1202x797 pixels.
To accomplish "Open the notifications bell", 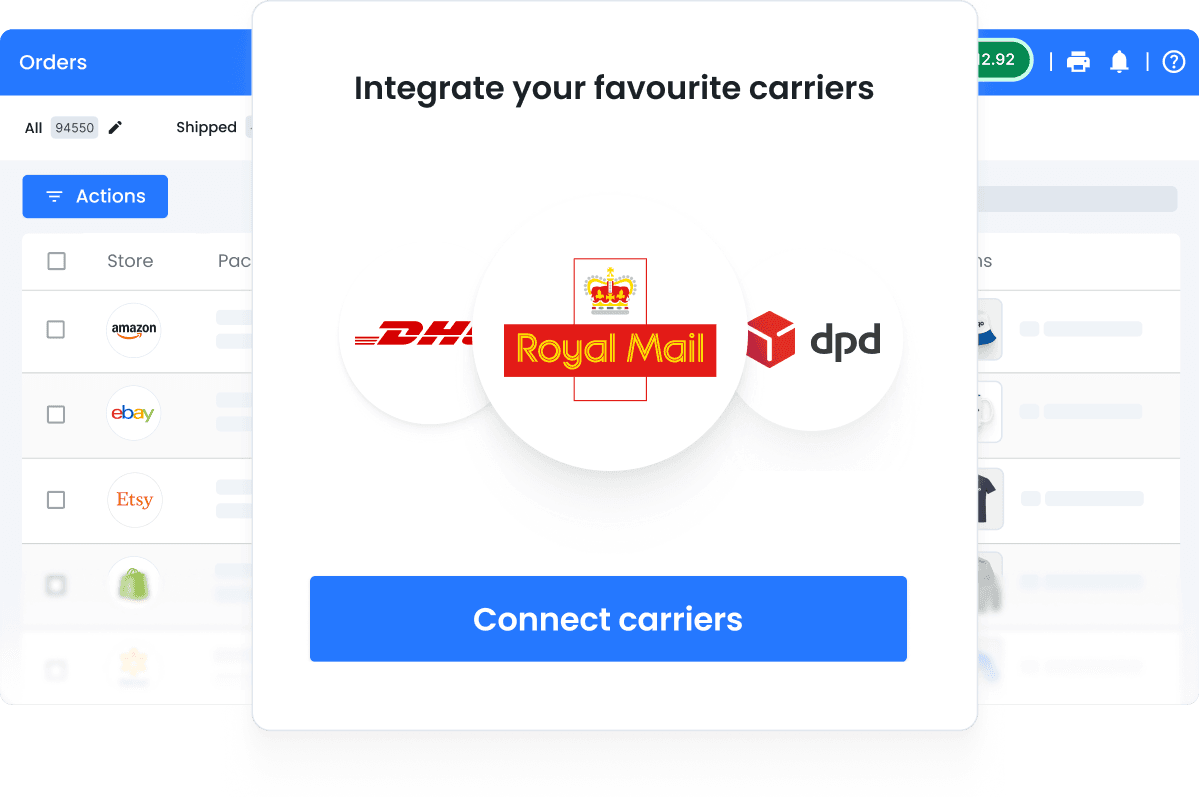I will click(x=1120, y=62).
